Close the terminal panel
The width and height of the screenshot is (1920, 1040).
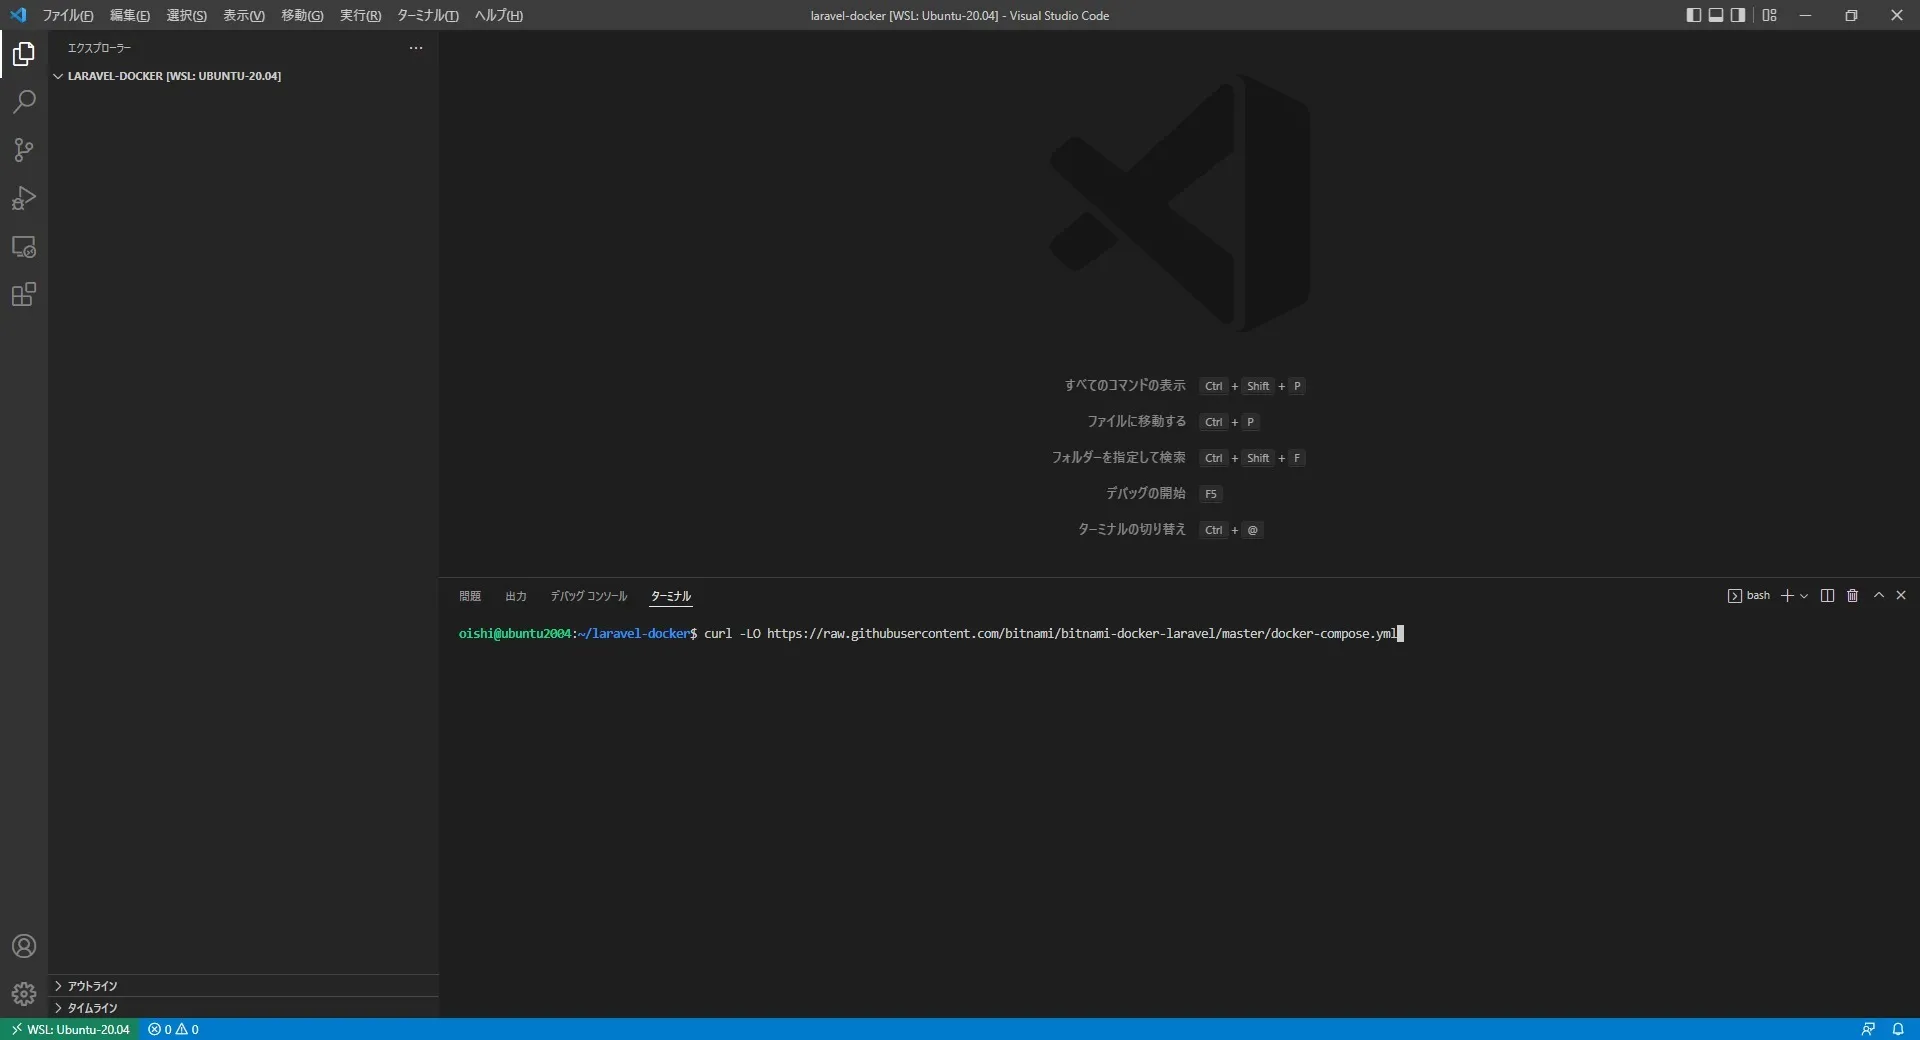point(1901,595)
